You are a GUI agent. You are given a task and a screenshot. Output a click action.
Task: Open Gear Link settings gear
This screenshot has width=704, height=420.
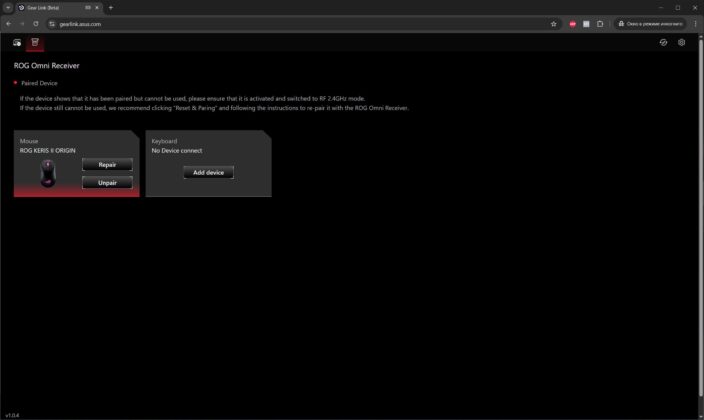point(682,42)
